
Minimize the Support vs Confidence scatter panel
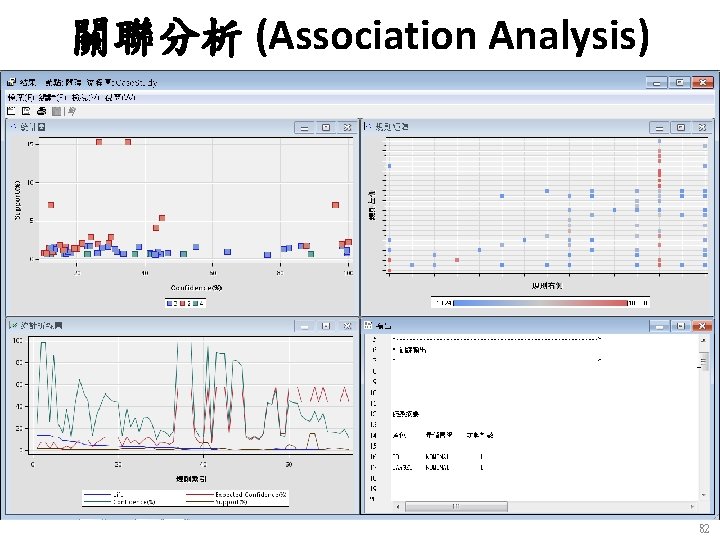click(304, 128)
